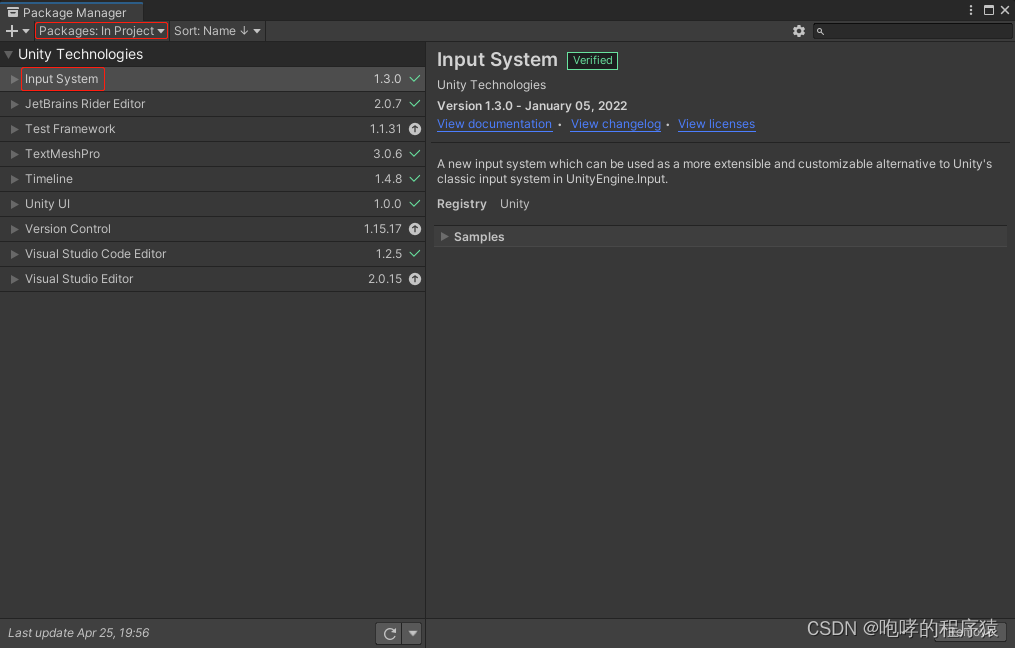
Task: Click the update available icon for Visual Studio Editor
Action: 415,279
